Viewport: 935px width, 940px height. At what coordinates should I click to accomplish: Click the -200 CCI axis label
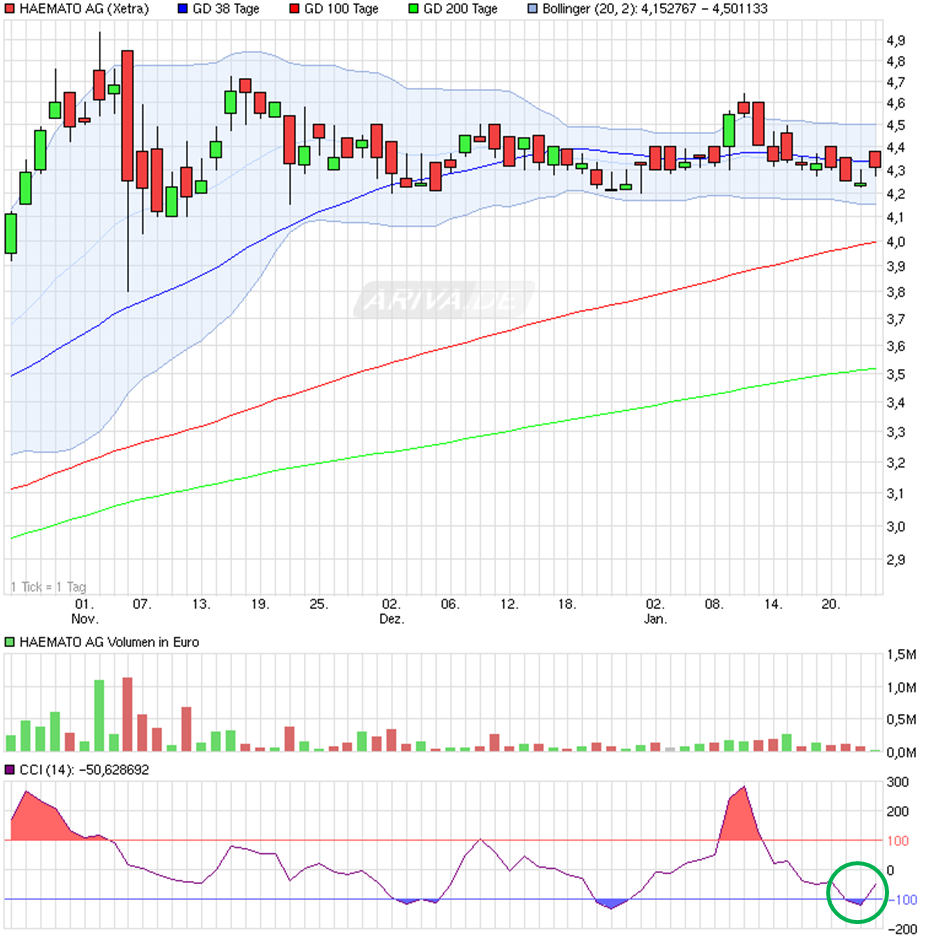coord(902,929)
